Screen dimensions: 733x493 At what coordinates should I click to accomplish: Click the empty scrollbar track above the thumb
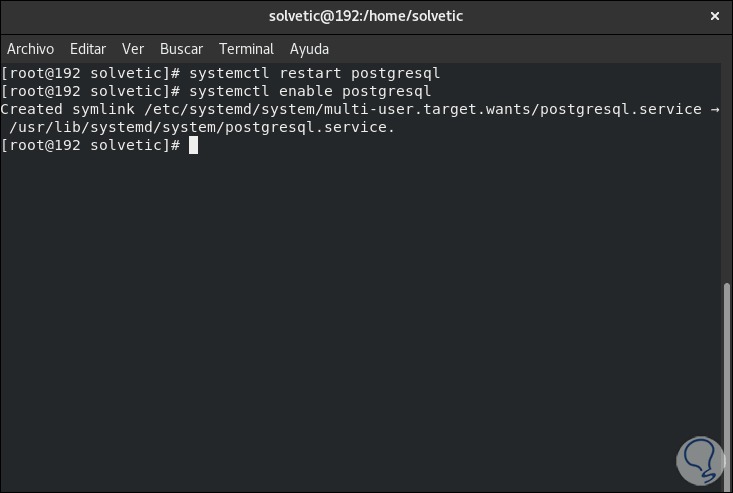pyautogui.click(x=727, y=170)
